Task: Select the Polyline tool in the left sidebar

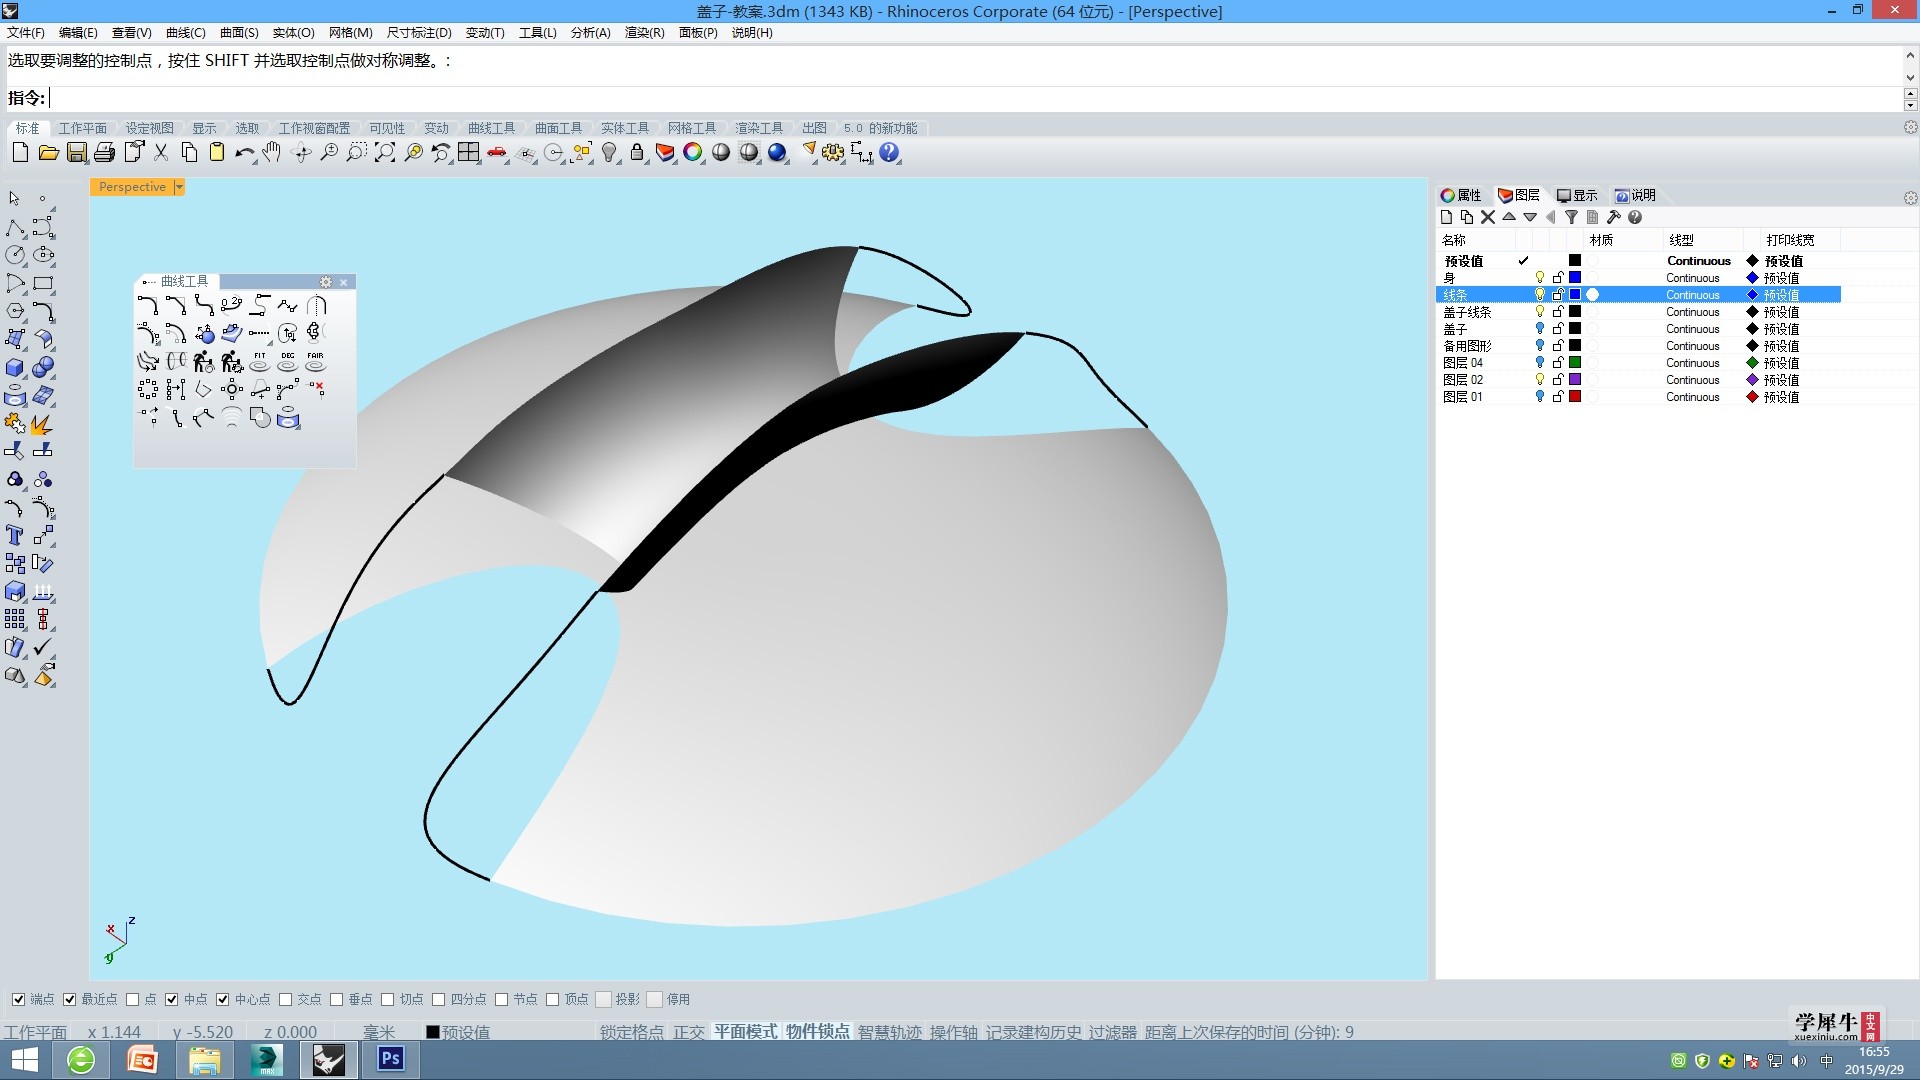Action: coord(15,227)
